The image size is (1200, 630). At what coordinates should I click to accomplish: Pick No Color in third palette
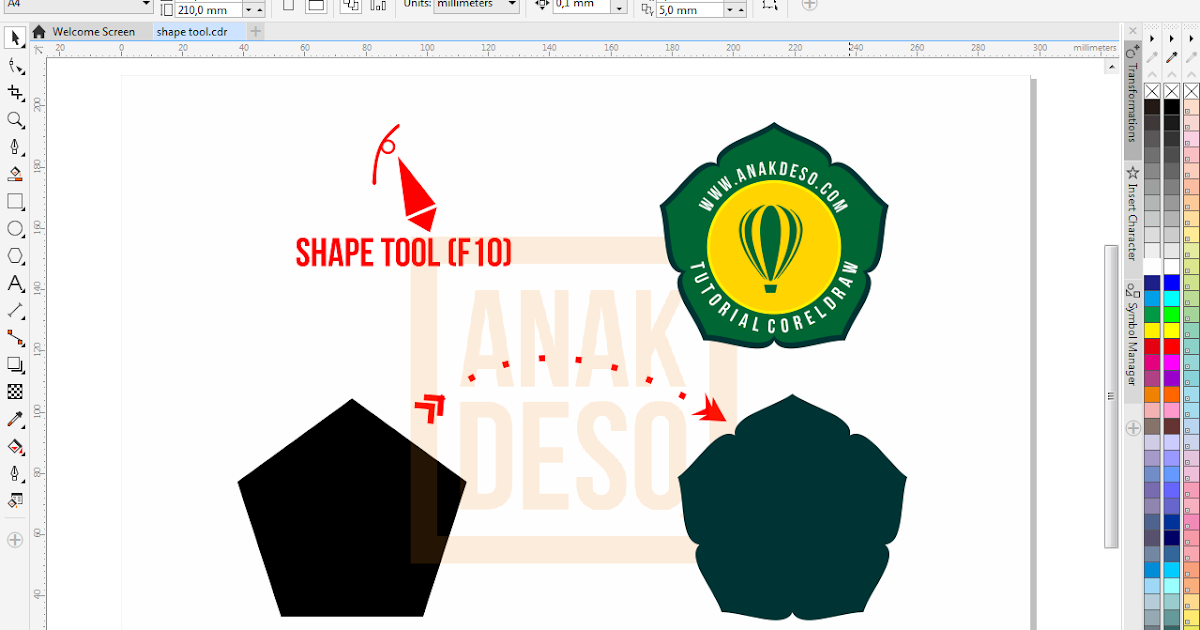coord(1191,91)
